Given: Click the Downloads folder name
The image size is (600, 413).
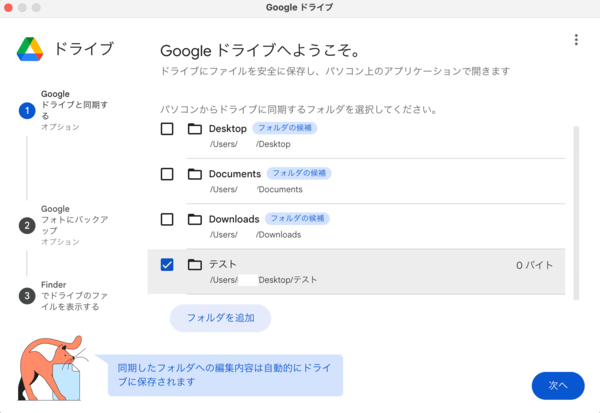Looking at the screenshot, I should pyautogui.click(x=234, y=219).
